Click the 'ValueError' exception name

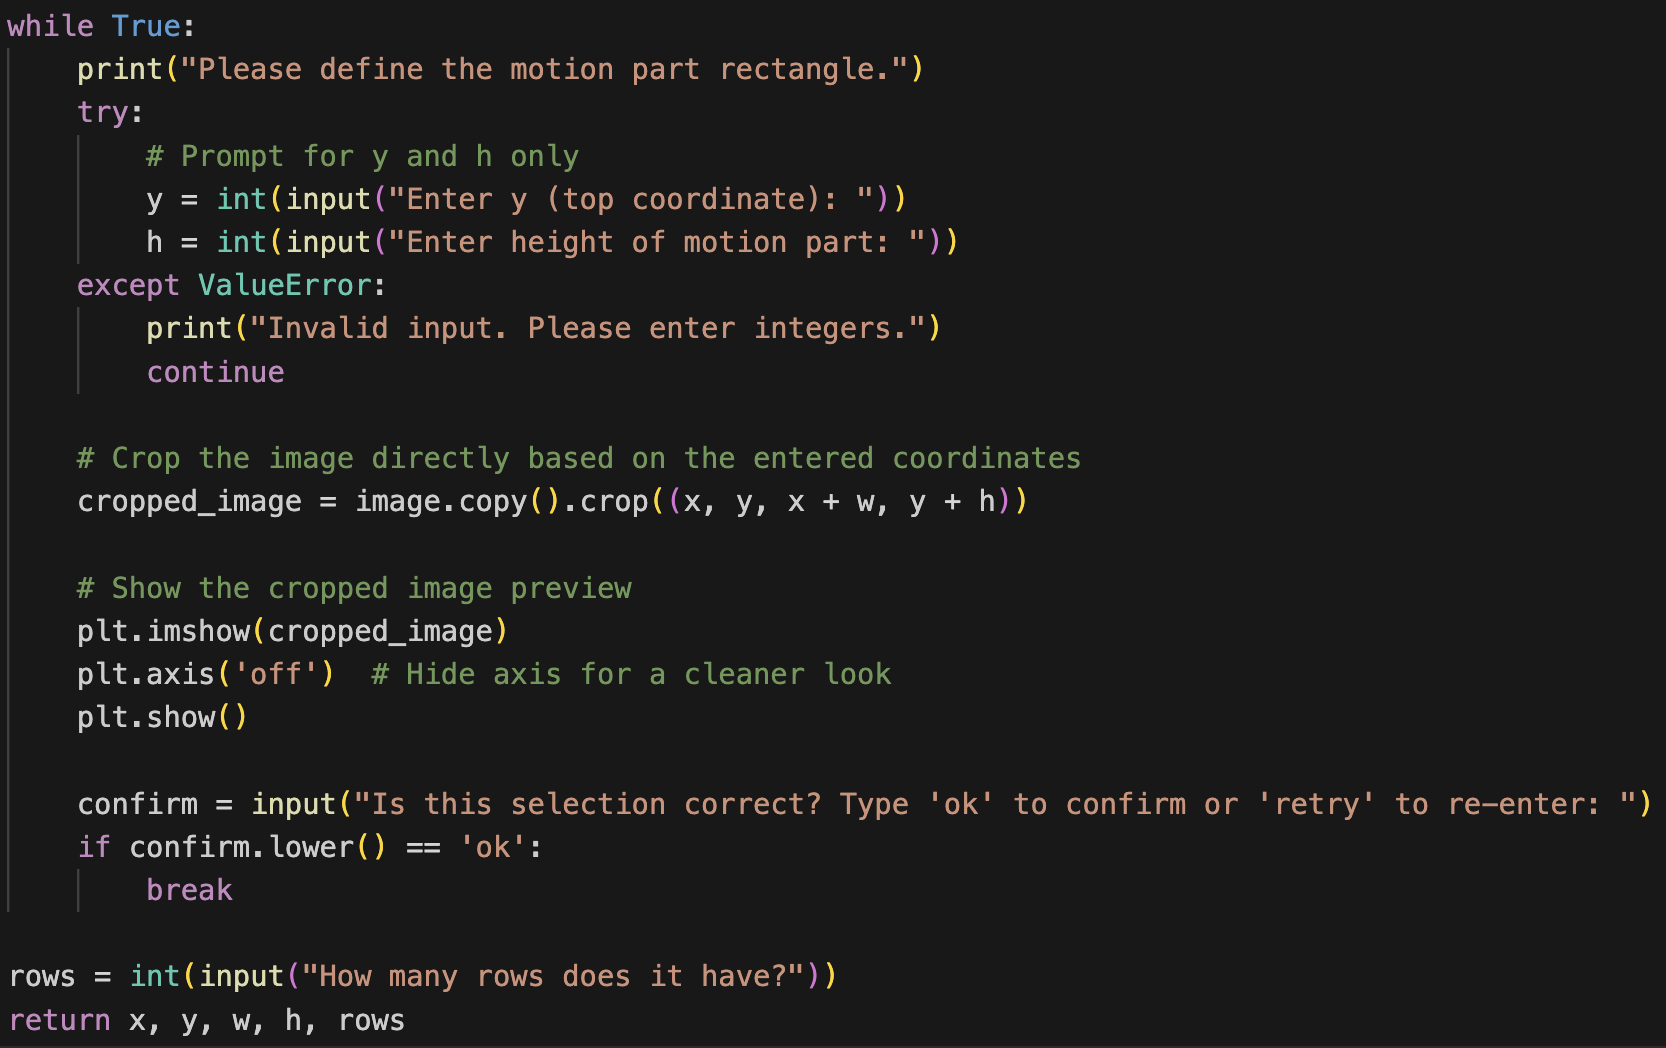click(285, 285)
